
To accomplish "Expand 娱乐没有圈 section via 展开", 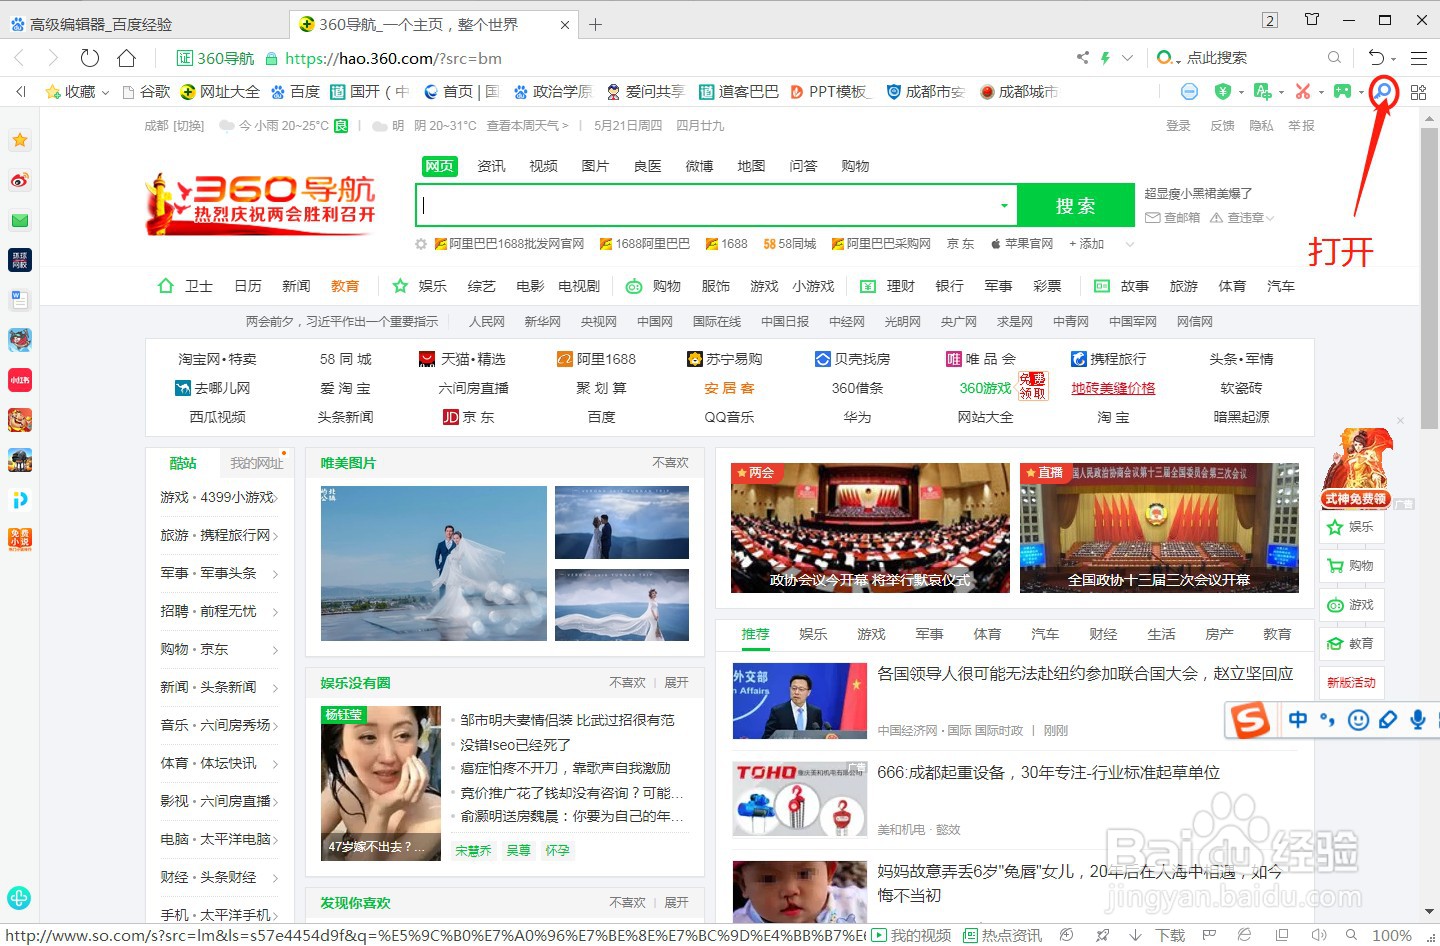I will point(675,682).
